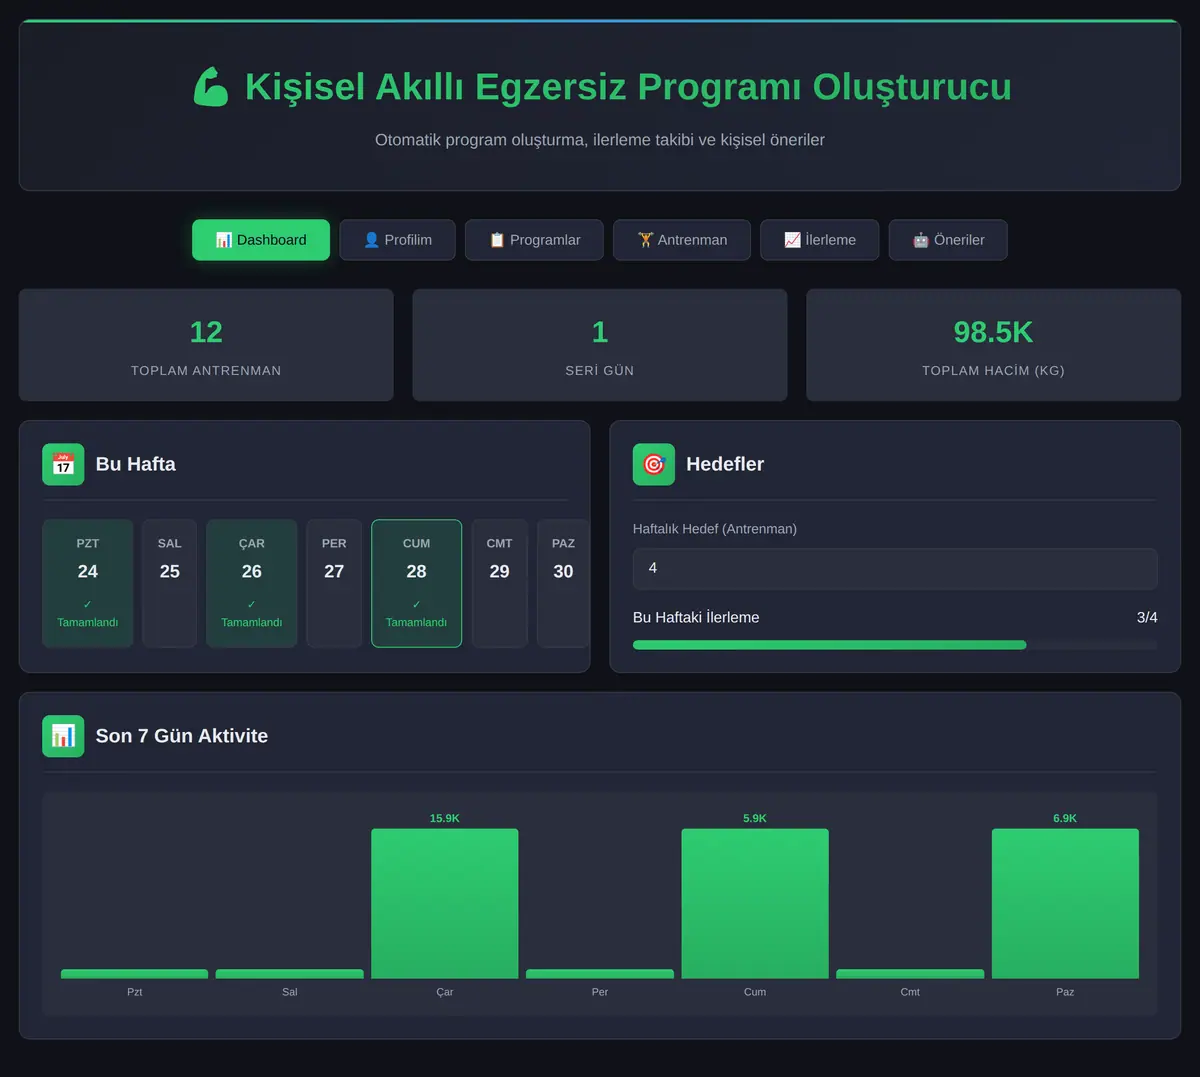Click the Paz bar showing 6.9K

[1065, 903]
